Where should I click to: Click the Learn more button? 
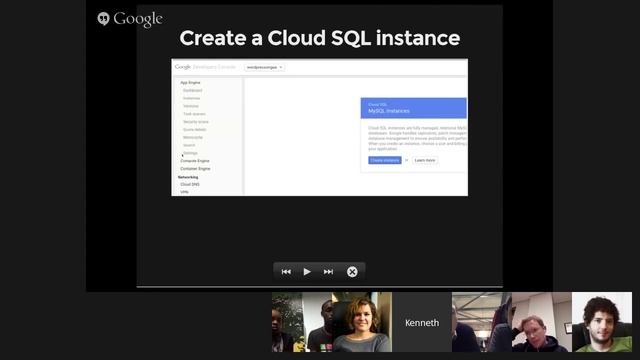(424, 160)
